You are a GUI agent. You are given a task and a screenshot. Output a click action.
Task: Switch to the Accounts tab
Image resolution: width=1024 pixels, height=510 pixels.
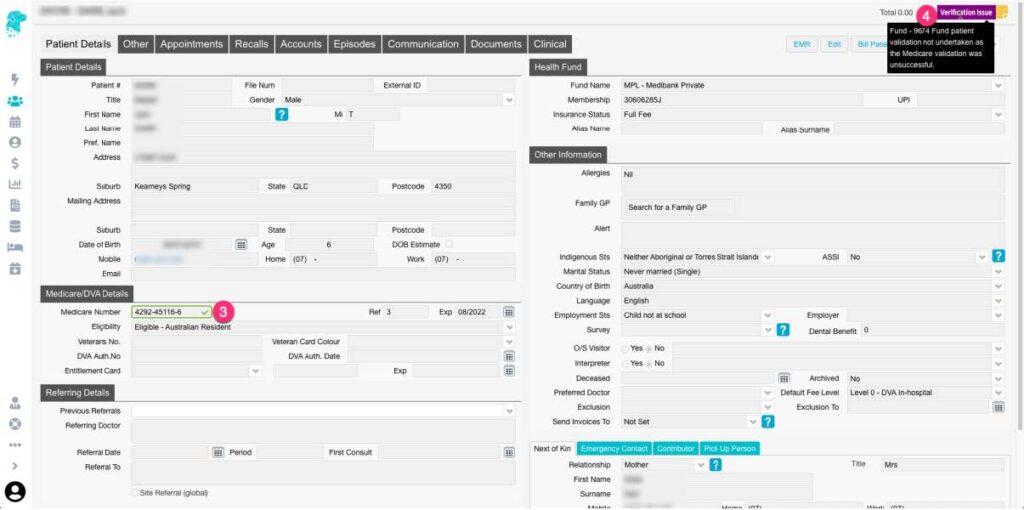click(x=301, y=44)
